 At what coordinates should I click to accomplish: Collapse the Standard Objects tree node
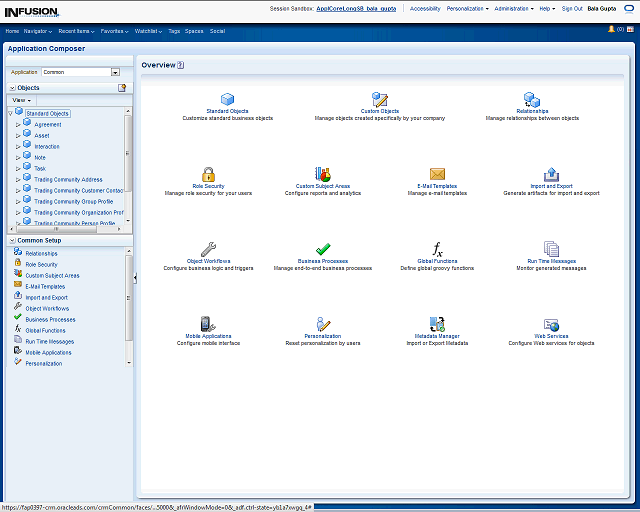pos(10,113)
